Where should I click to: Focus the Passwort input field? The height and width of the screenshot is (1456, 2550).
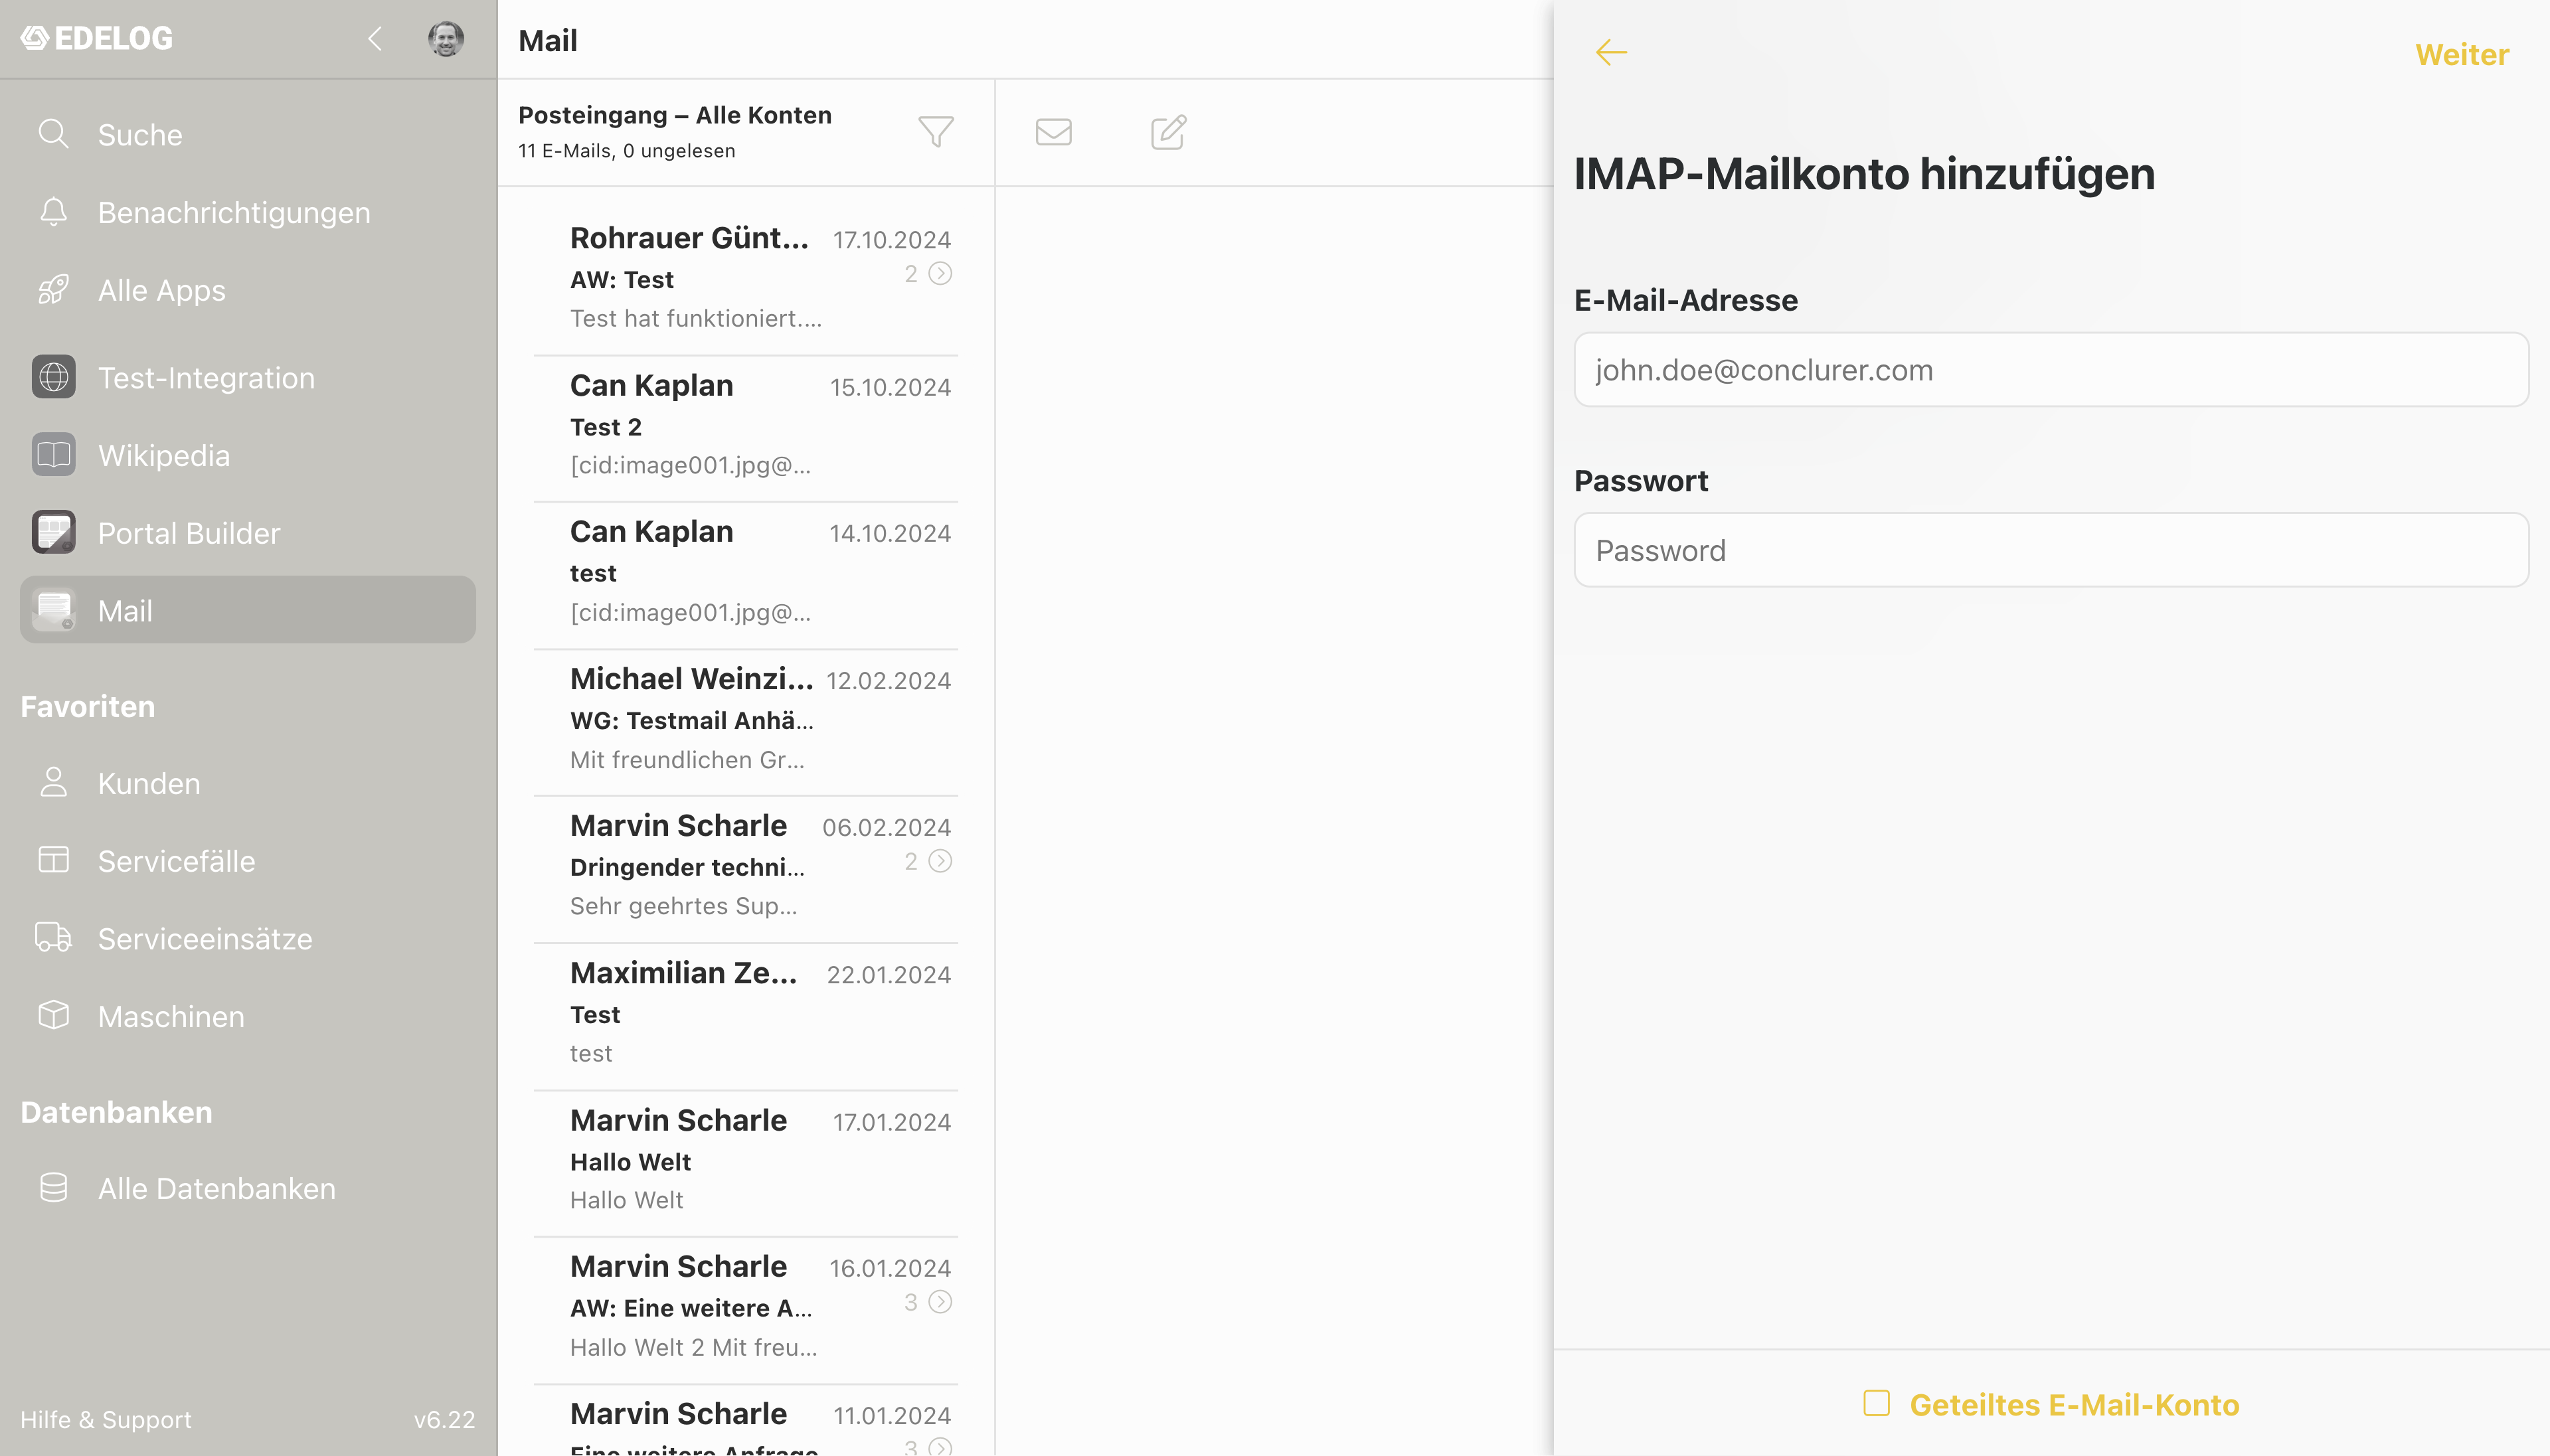click(x=2051, y=550)
